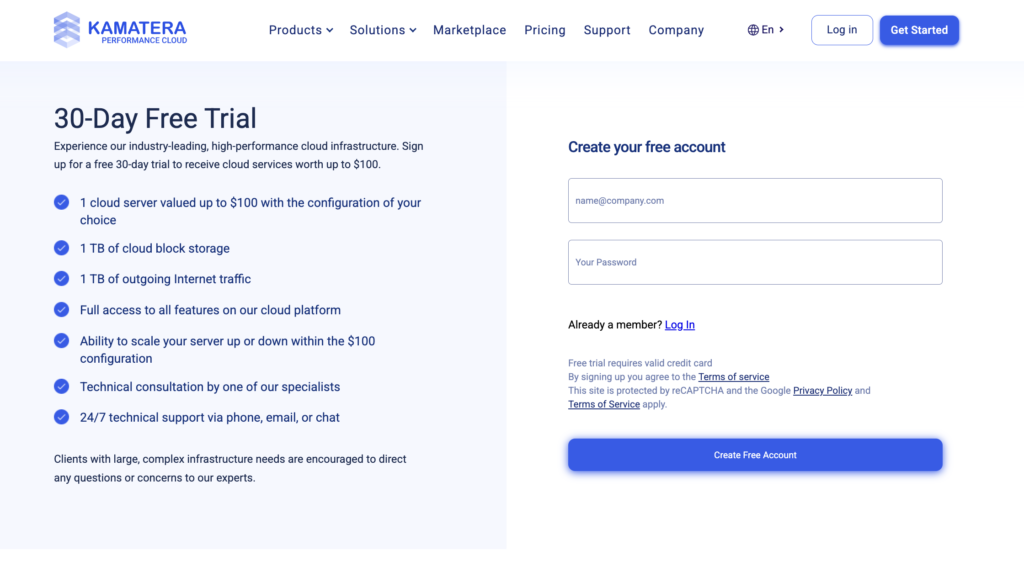
Task: Click checkmark icon beside cloud block storage
Action: coord(61,248)
